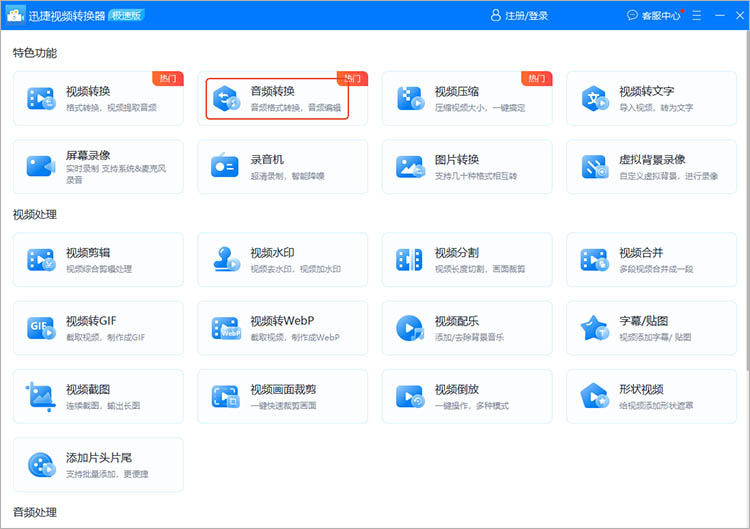Select the 视频转换 title text
This screenshot has width=750, height=529.
88,91
